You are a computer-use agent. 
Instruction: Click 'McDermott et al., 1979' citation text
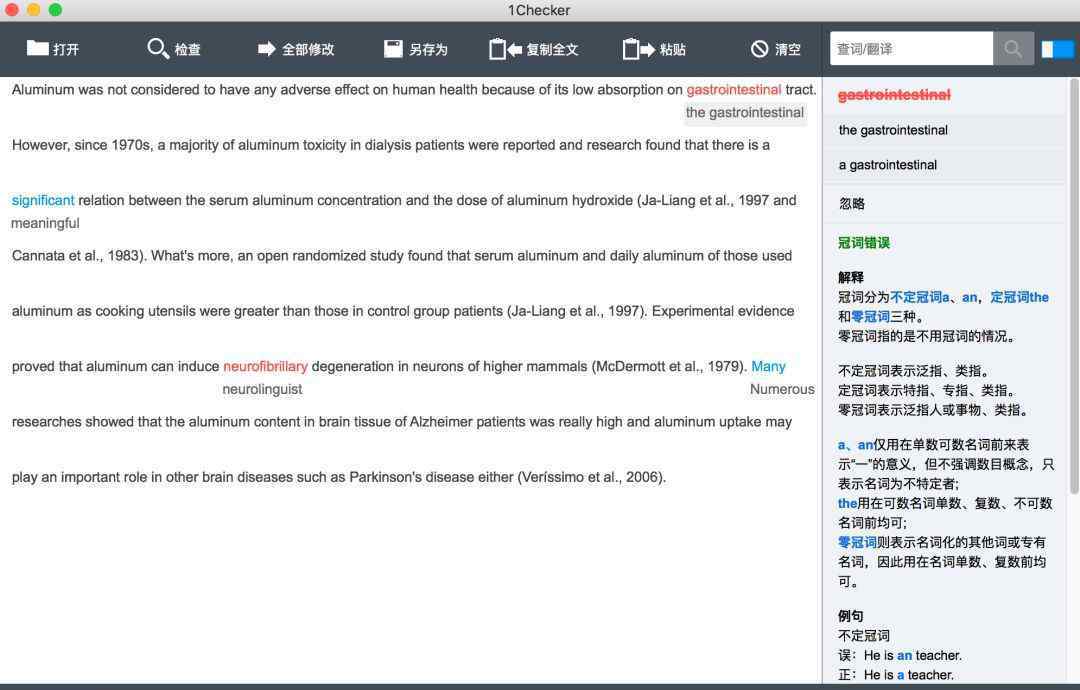coord(667,366)
